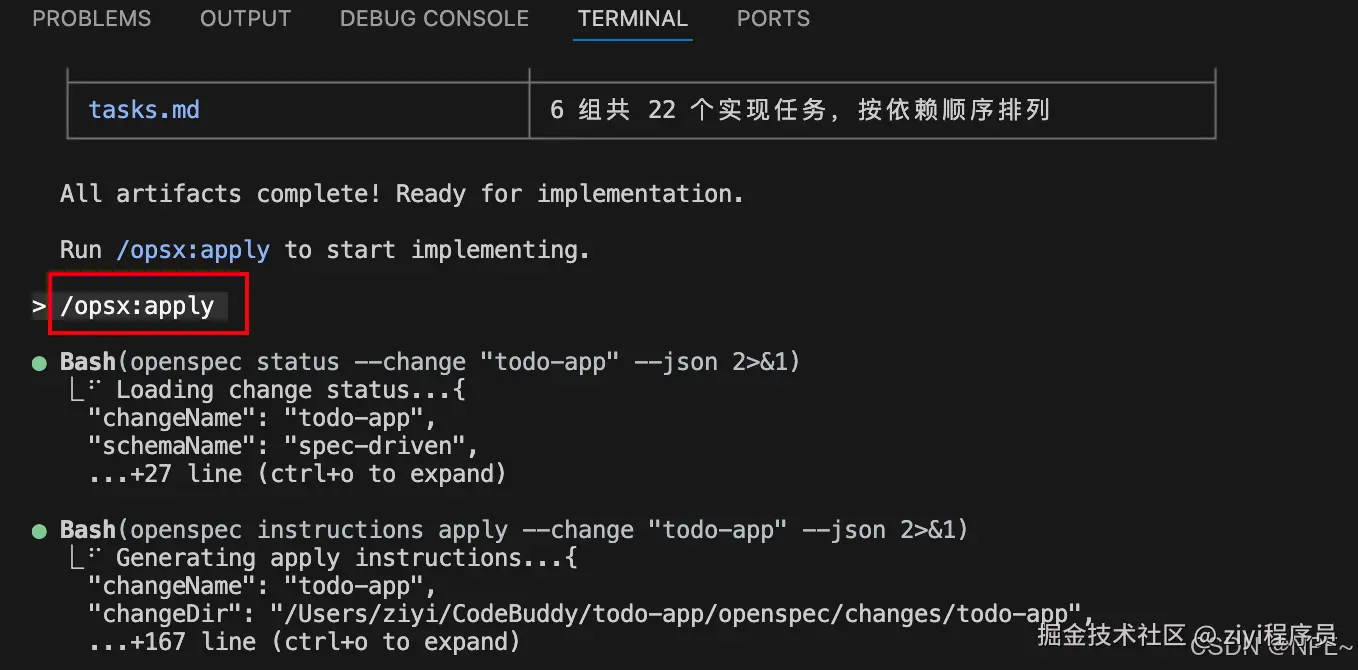Expand the +167 line collapsed output
The width and height of the screenshot is (1358, 670).
pyautogui.click(x=304, y=642)
